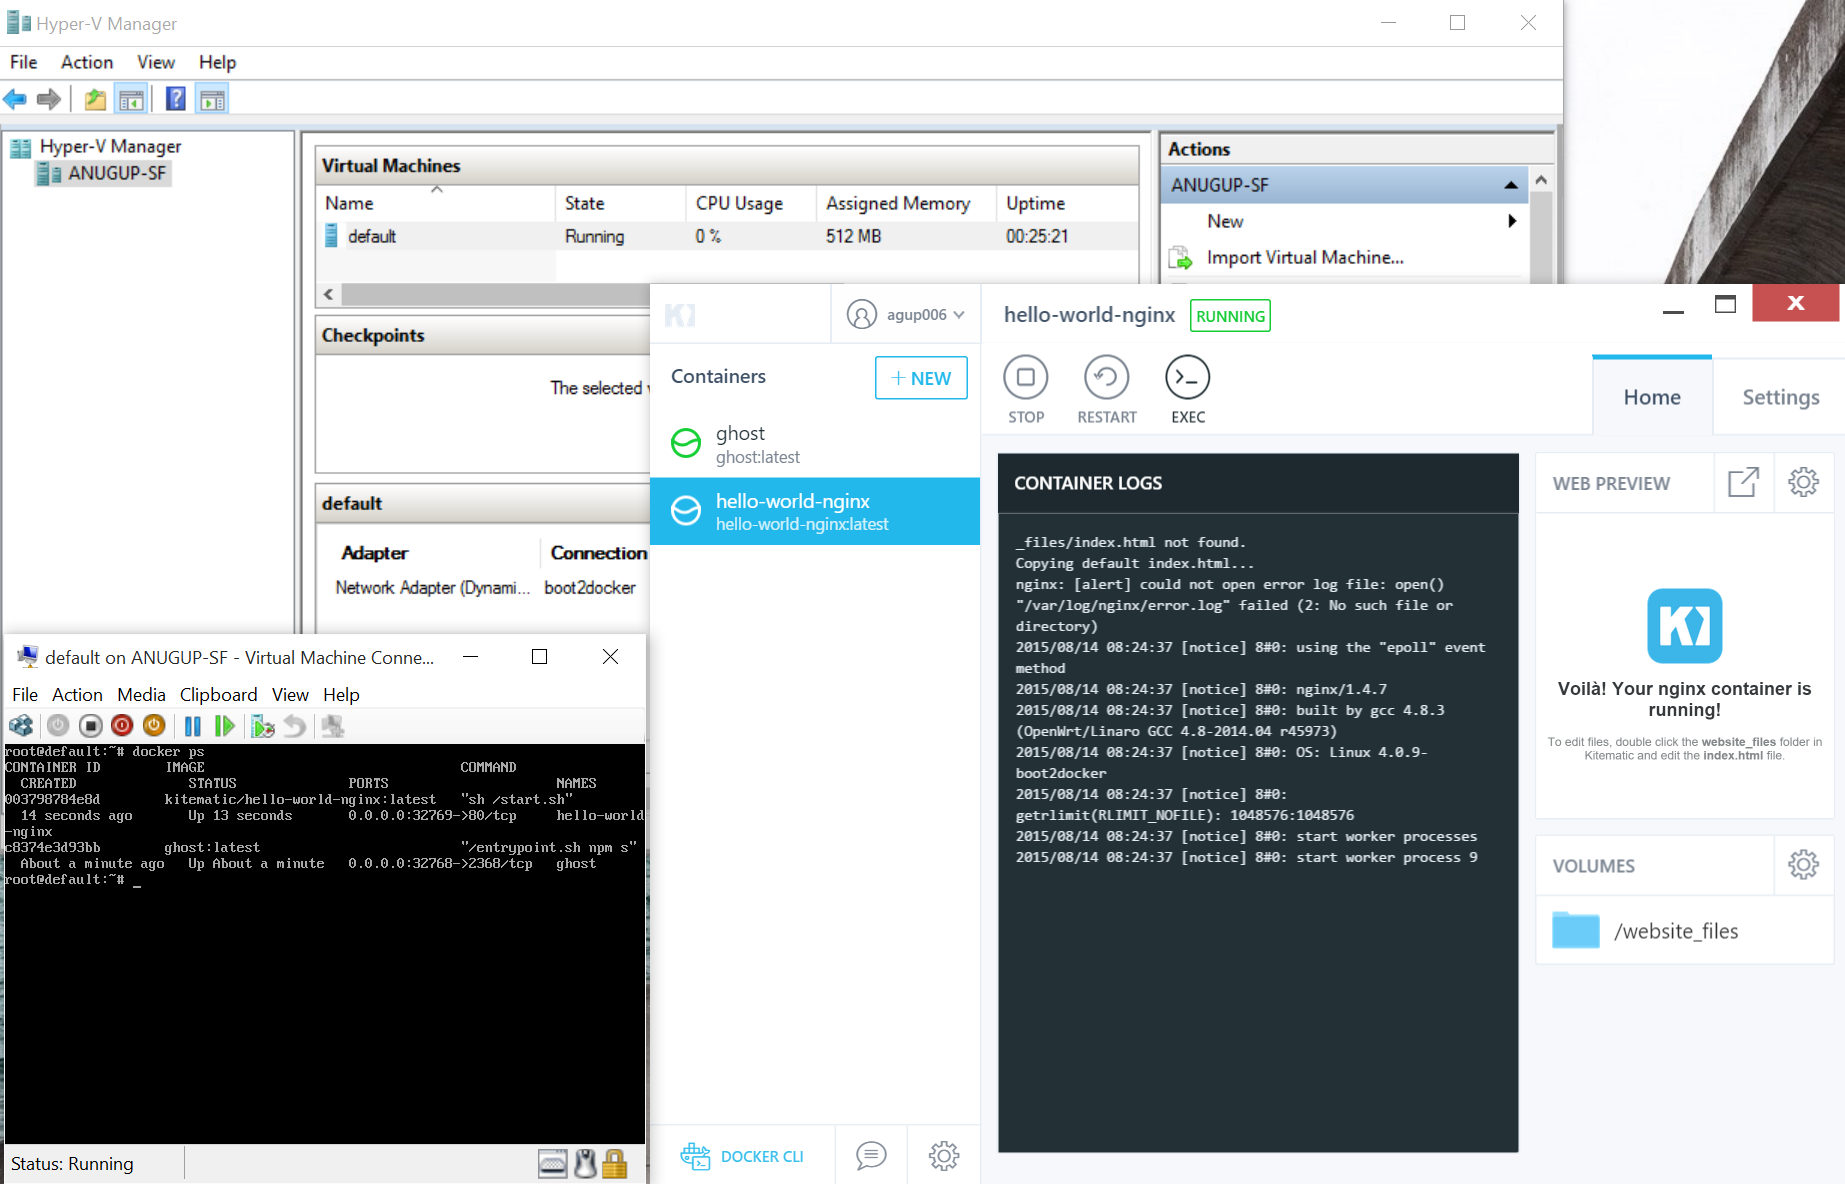Click the Turn Off icon in VM Connection
1845x1184 pixels.
point(91,726)
